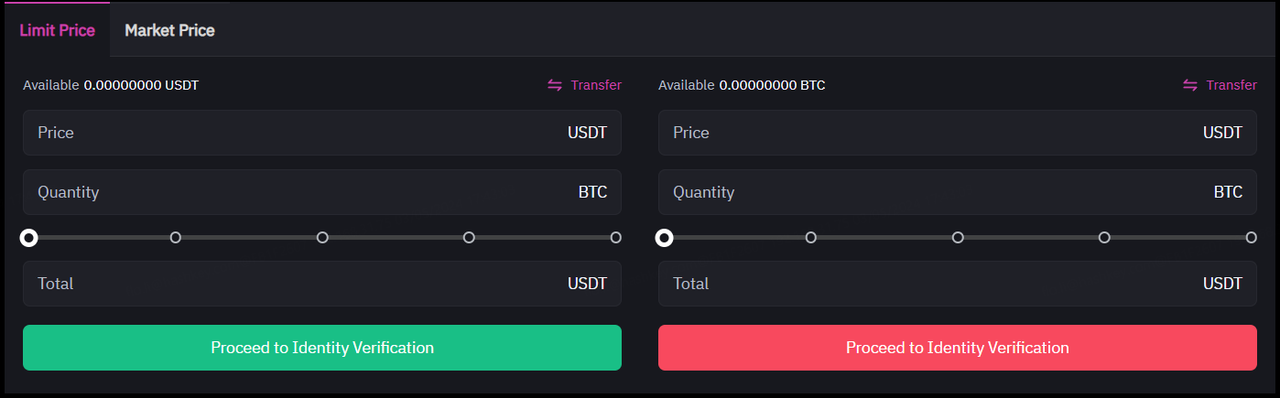1280x398 pixels.
Task: Focus the buy-side Total USDT field
Action: point(322,284)
